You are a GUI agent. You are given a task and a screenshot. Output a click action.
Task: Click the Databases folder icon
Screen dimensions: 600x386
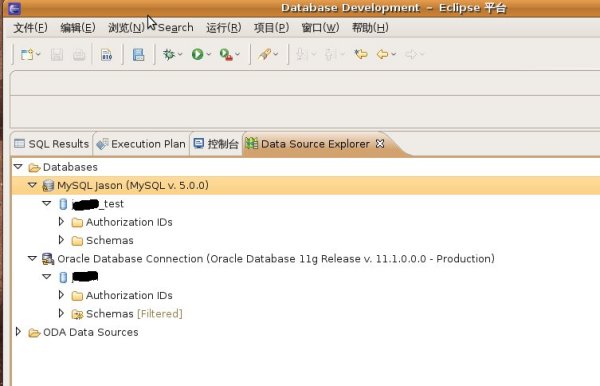(34, 168)
